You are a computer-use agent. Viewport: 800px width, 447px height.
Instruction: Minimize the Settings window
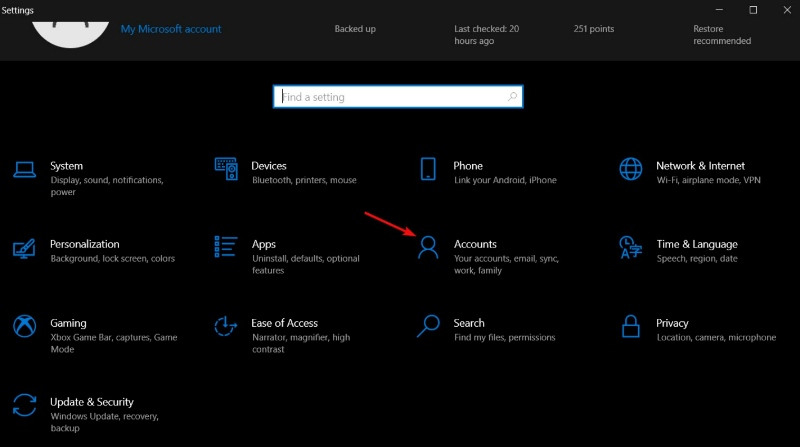click(719, 10)
